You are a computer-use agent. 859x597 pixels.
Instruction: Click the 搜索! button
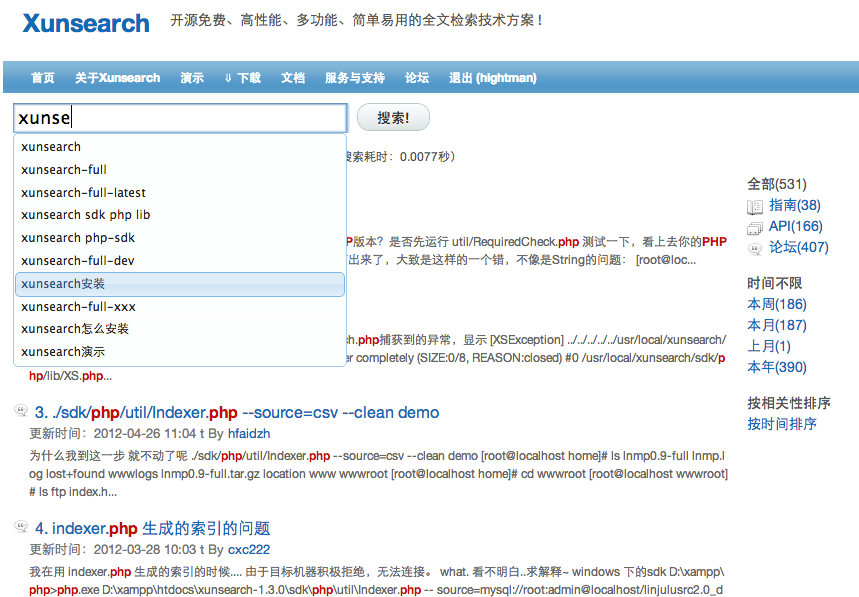(393, 117)
